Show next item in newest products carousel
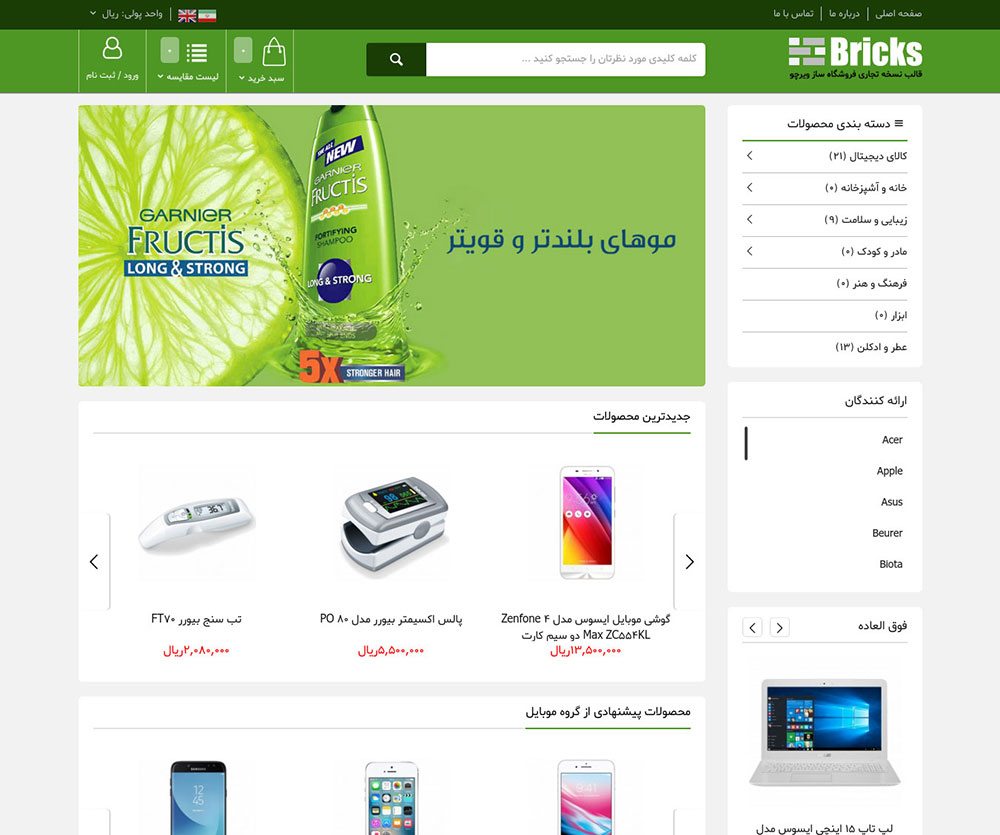Image resolution: width=1000 pixels, height=835 pixels. 689,562
